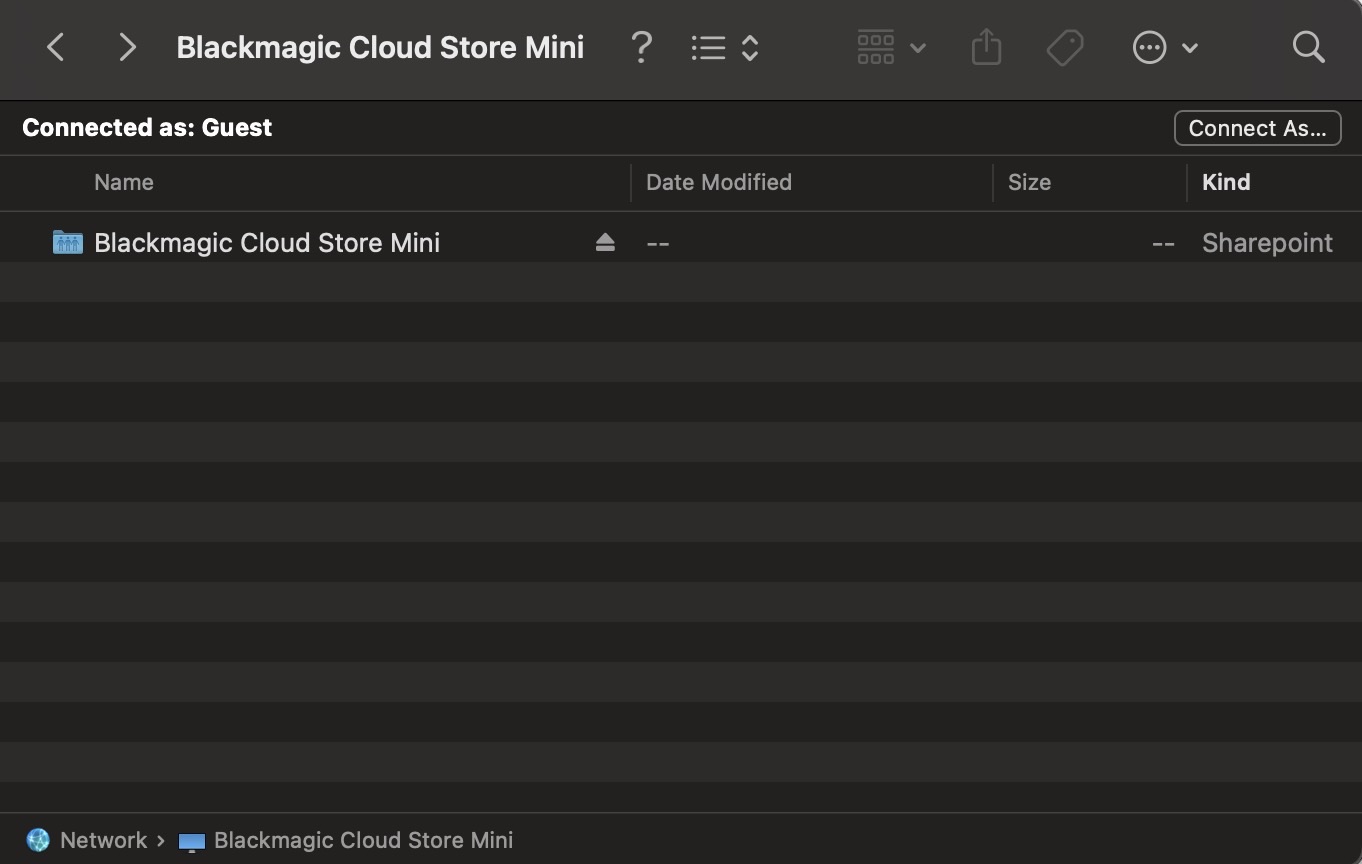The width and height of the screenshot is (1362, 864).
Task: Go forward with the right chevron arrow
Action: click(126, 47)
